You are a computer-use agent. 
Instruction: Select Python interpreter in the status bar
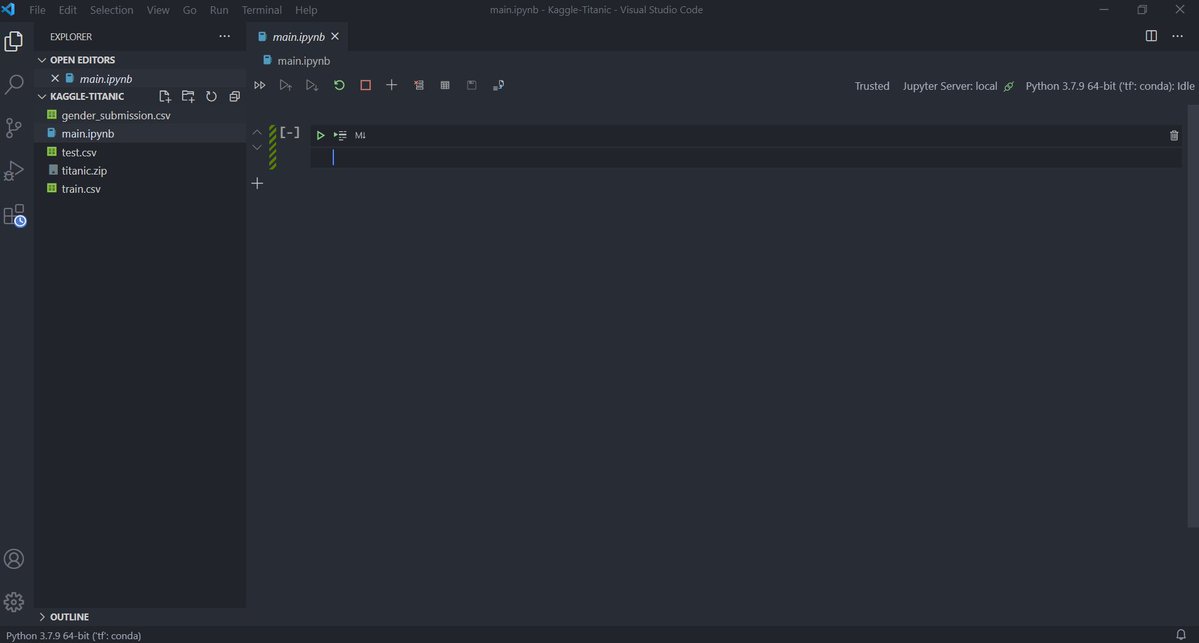[73, 635]
